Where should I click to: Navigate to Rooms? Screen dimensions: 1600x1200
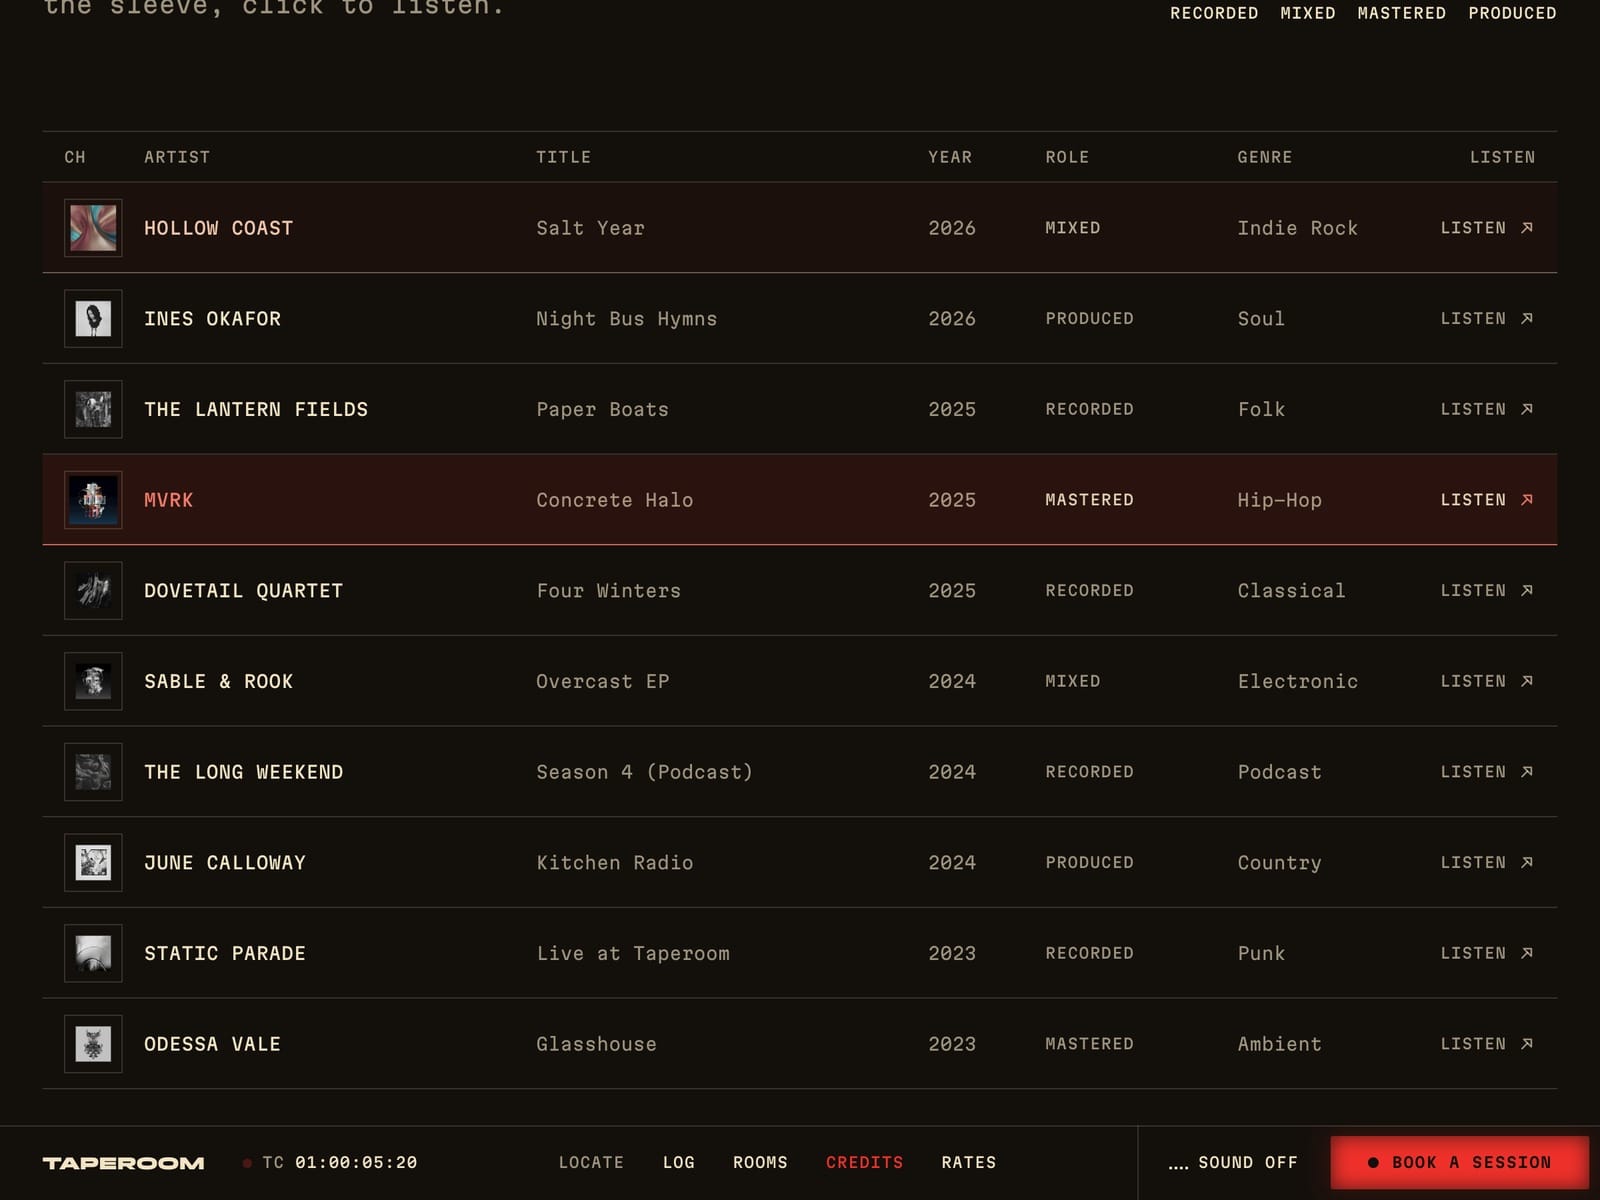pyautogui.click(x=760, y=1162)
